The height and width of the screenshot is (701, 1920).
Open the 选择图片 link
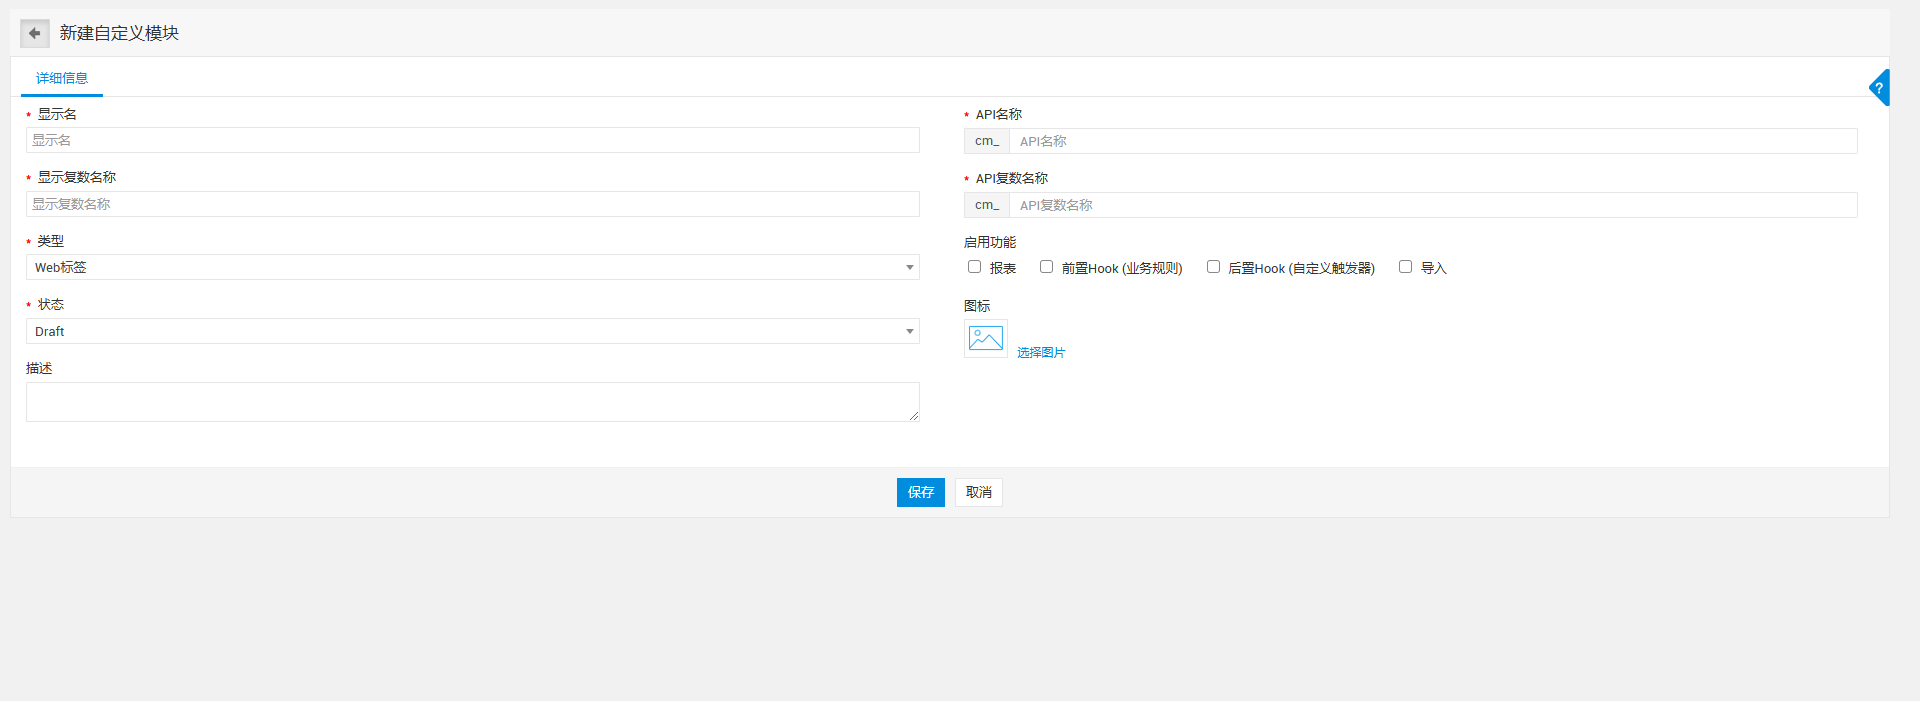(1041, 352)
